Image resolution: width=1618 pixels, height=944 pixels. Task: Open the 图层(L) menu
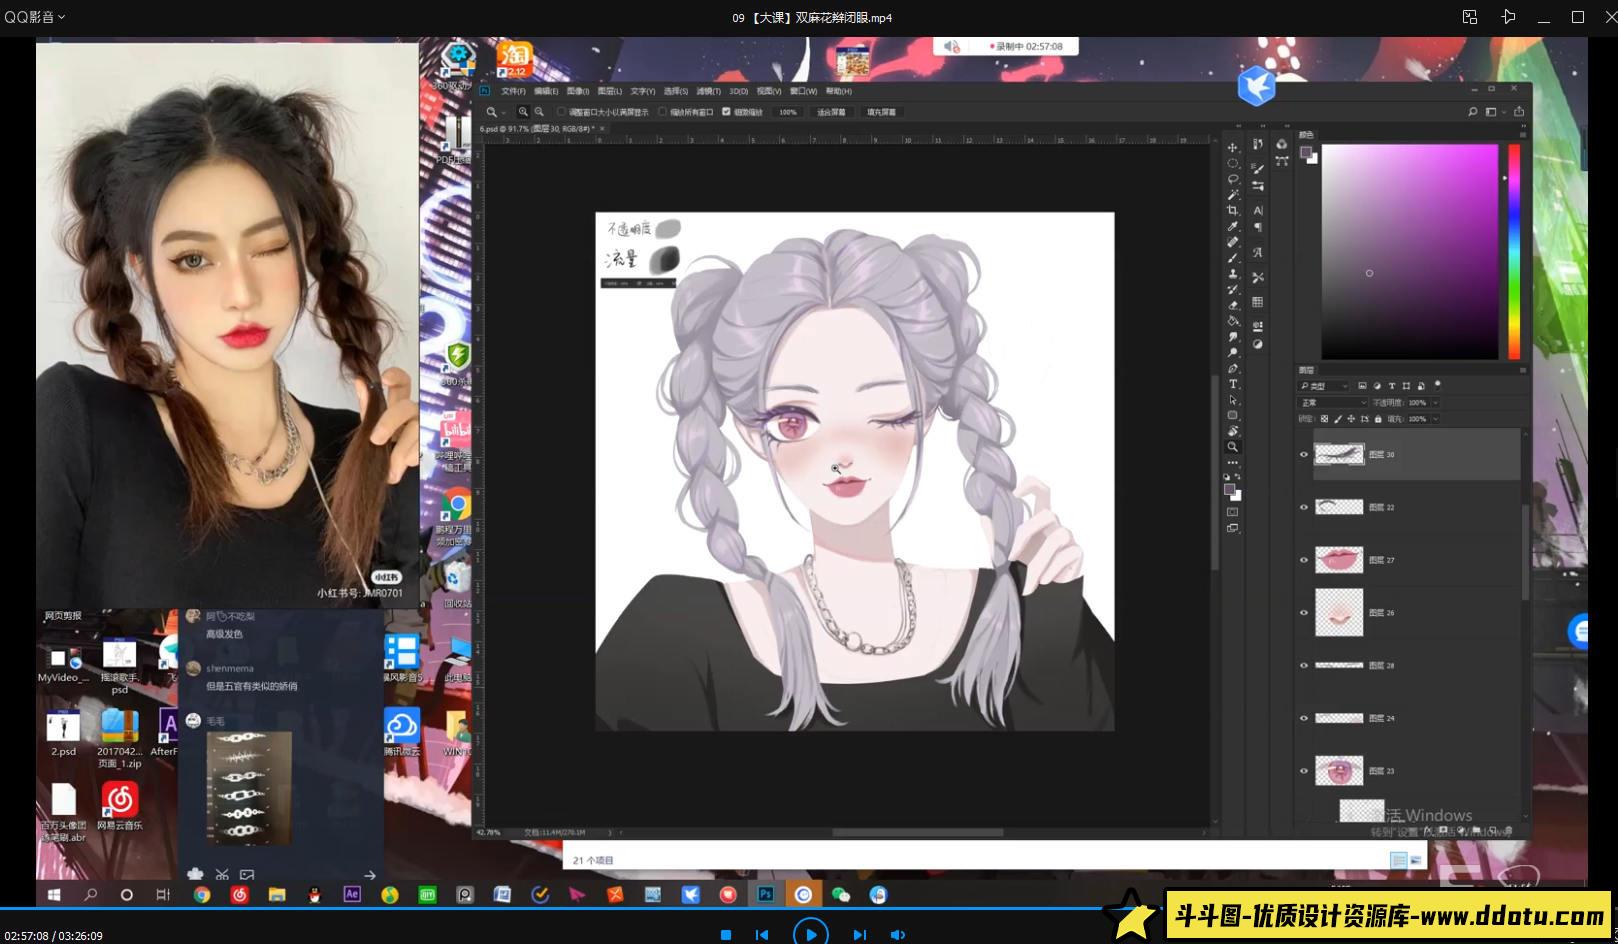pyautogui.click(x=609, y=91)
